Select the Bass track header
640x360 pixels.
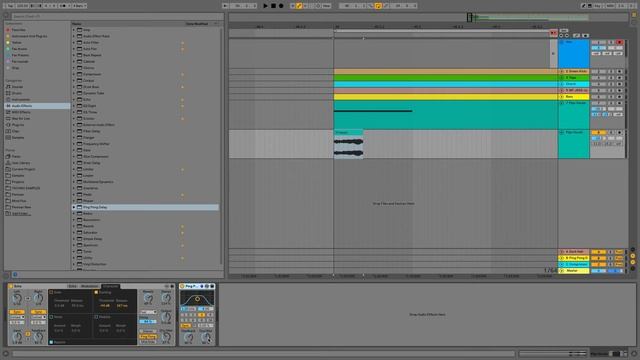click(x=574, y=97)
